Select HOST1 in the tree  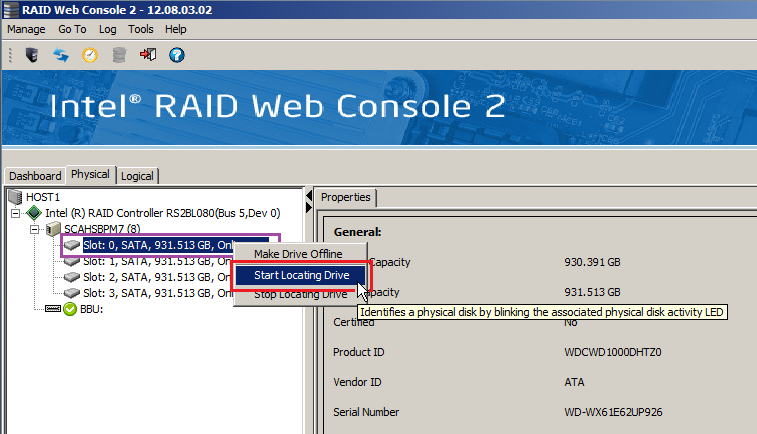43,197
